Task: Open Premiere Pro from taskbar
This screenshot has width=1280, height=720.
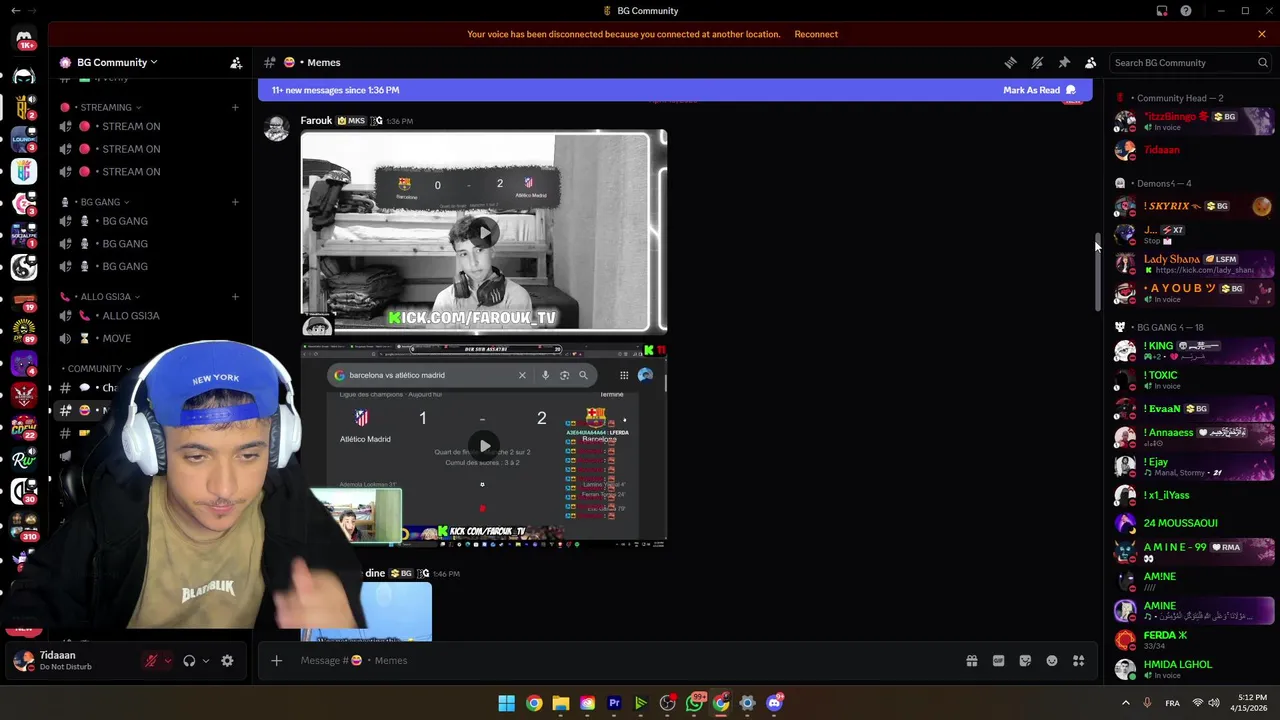Action: [x=614, y=703]
